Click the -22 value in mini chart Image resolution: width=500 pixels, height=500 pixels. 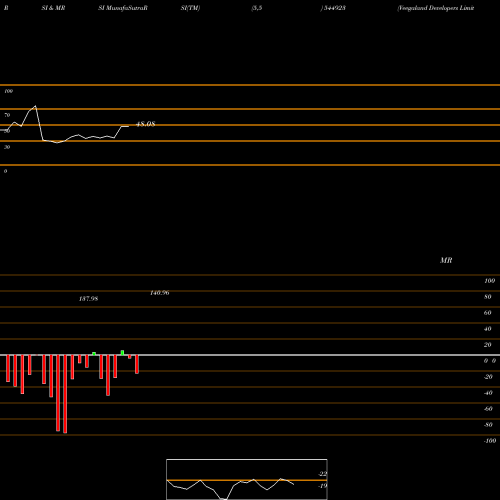322,474
